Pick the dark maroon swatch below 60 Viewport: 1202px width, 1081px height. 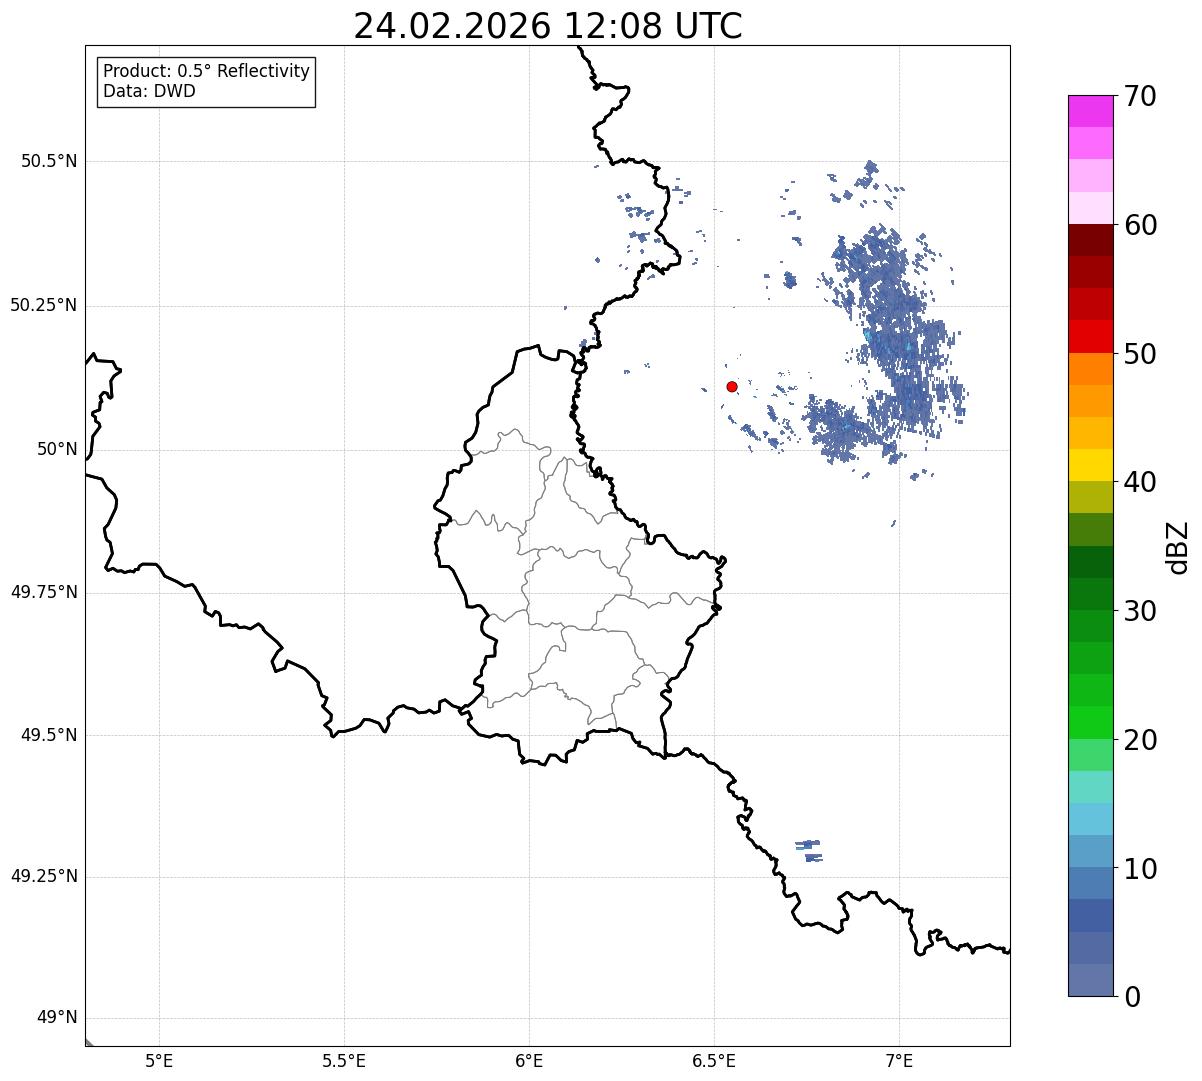tap(1091, 240)
